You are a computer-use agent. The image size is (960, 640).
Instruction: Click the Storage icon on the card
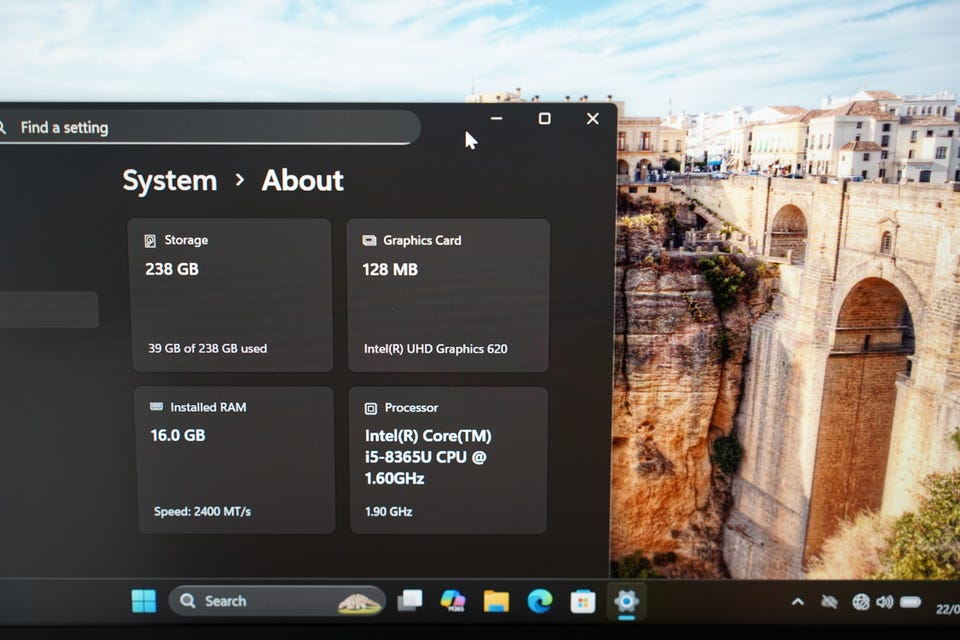[x=150, y=241]
